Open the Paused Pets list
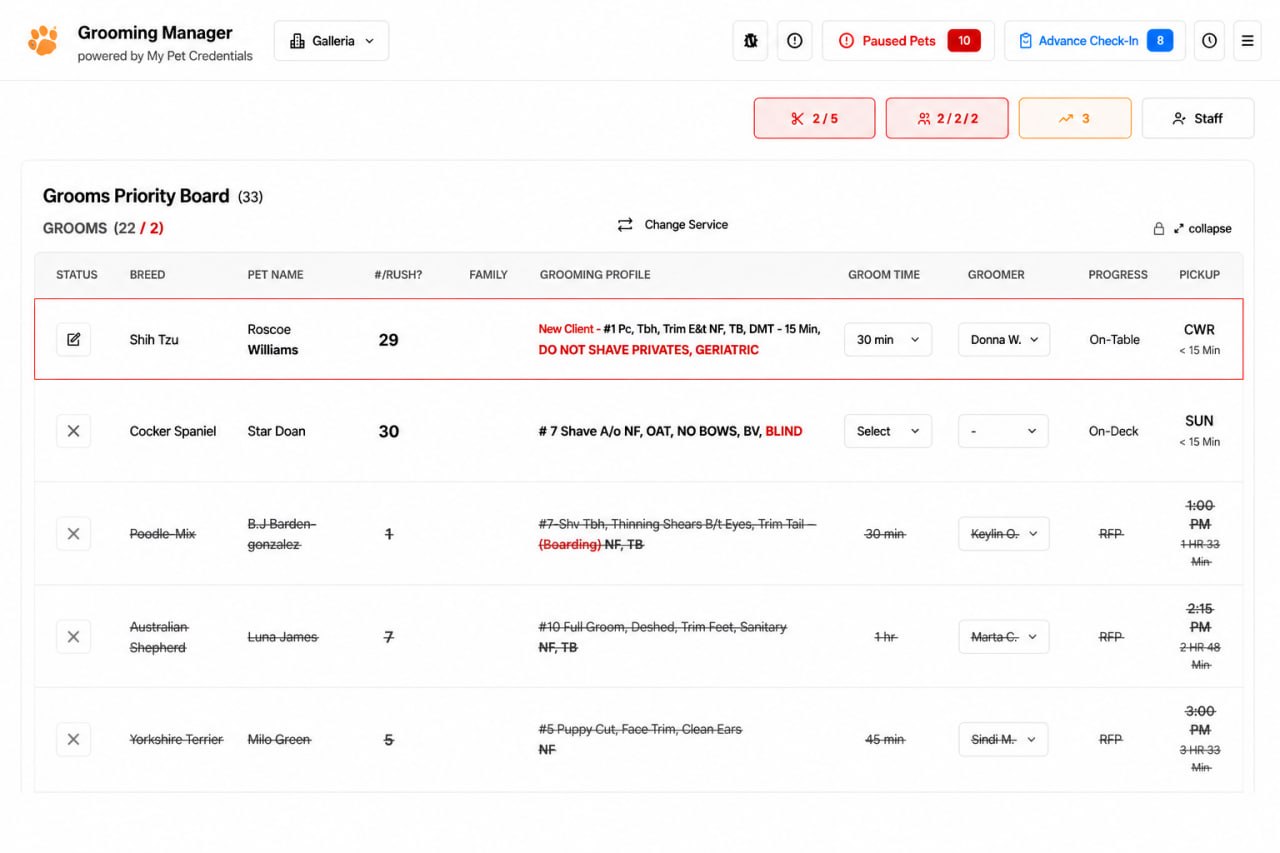Screen dimensions: 1280x853 [908, 41]
